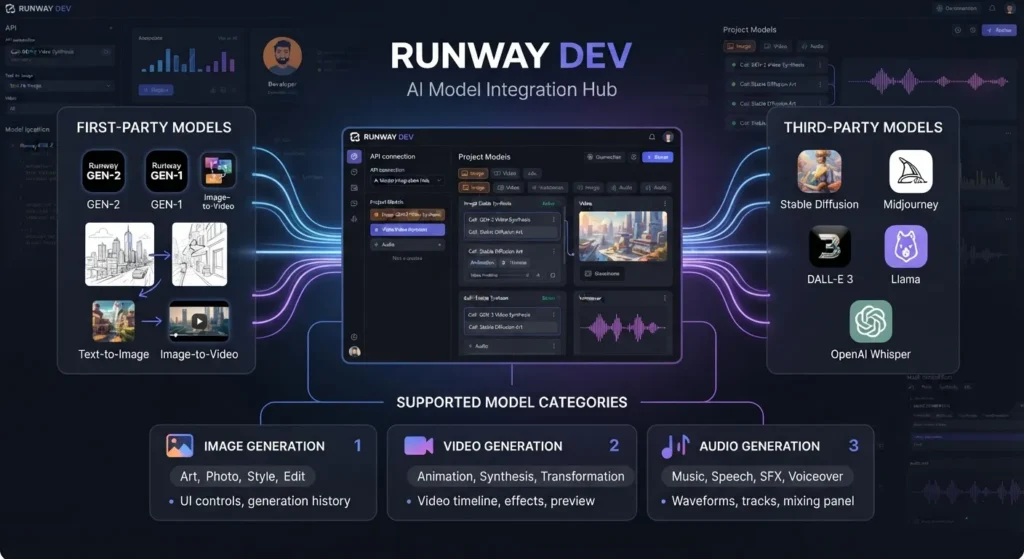Click the clock icon near bottom of center sidebar
This screenshot has width=1024, height=559.
(x=354, y=337)
